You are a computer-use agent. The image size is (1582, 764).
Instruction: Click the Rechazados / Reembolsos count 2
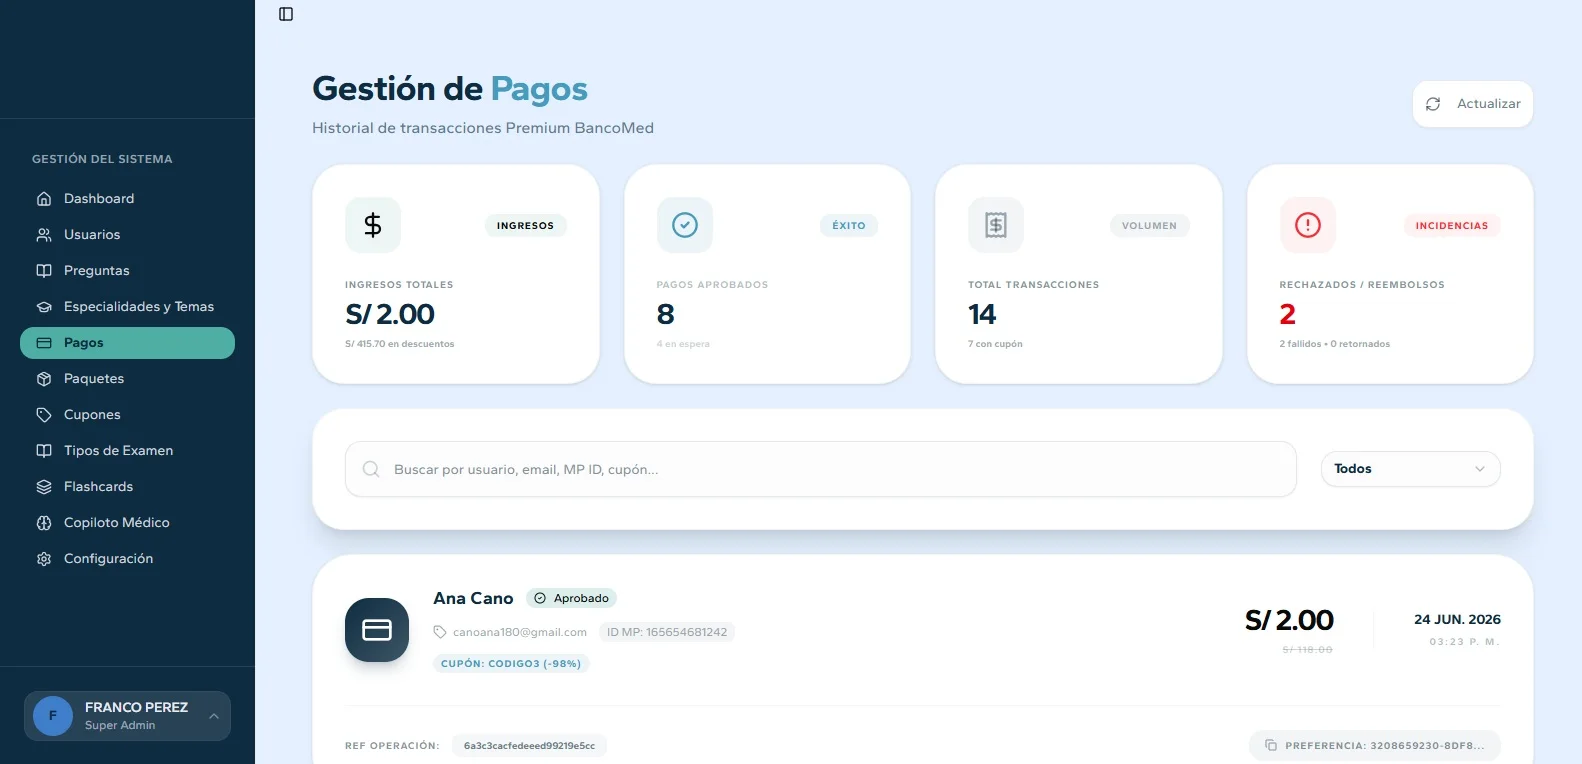pos(1288,314)
